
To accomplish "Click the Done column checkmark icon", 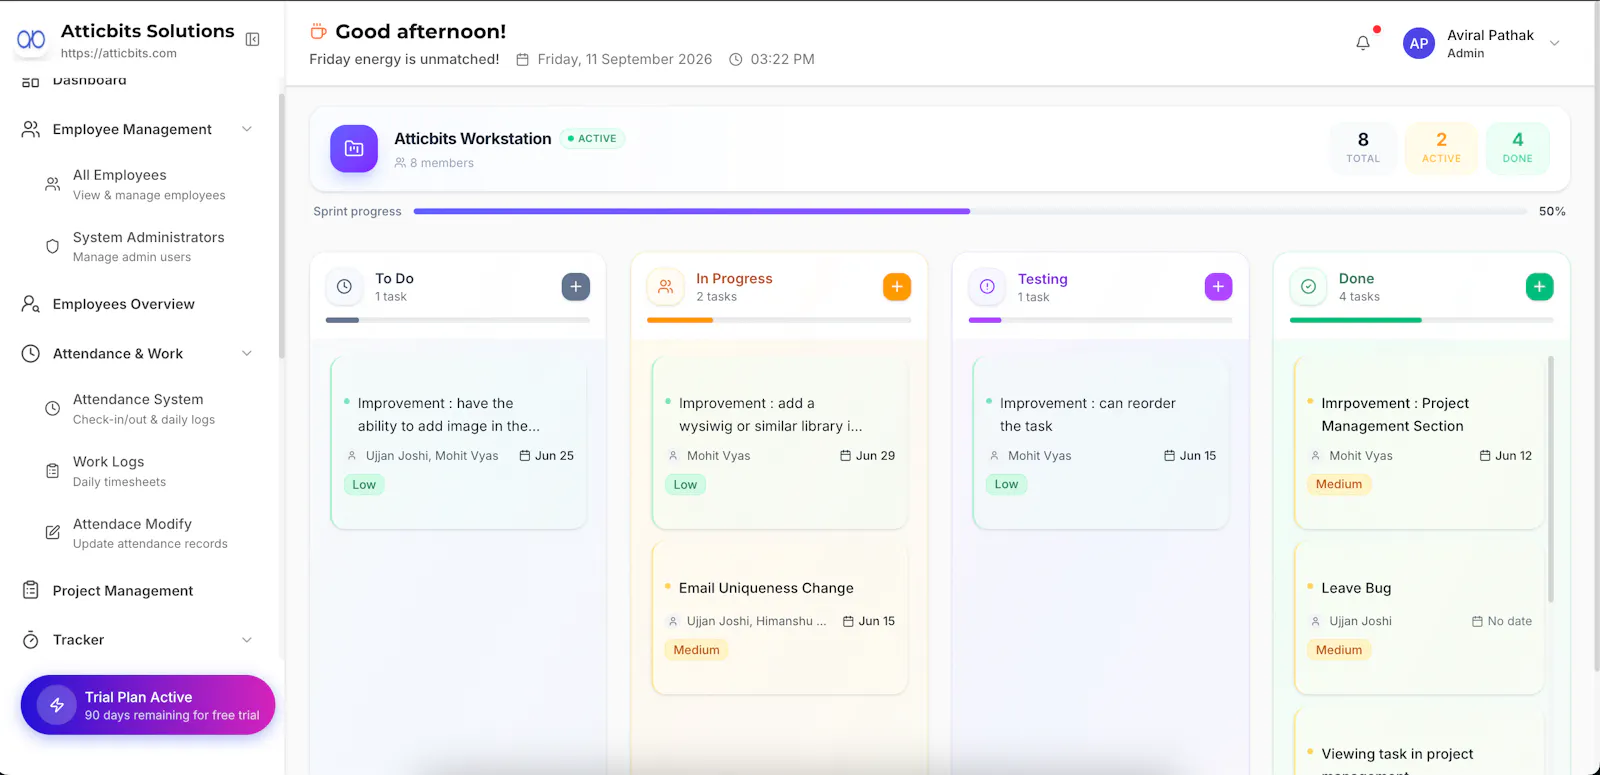I will (x=1308, y=287).
